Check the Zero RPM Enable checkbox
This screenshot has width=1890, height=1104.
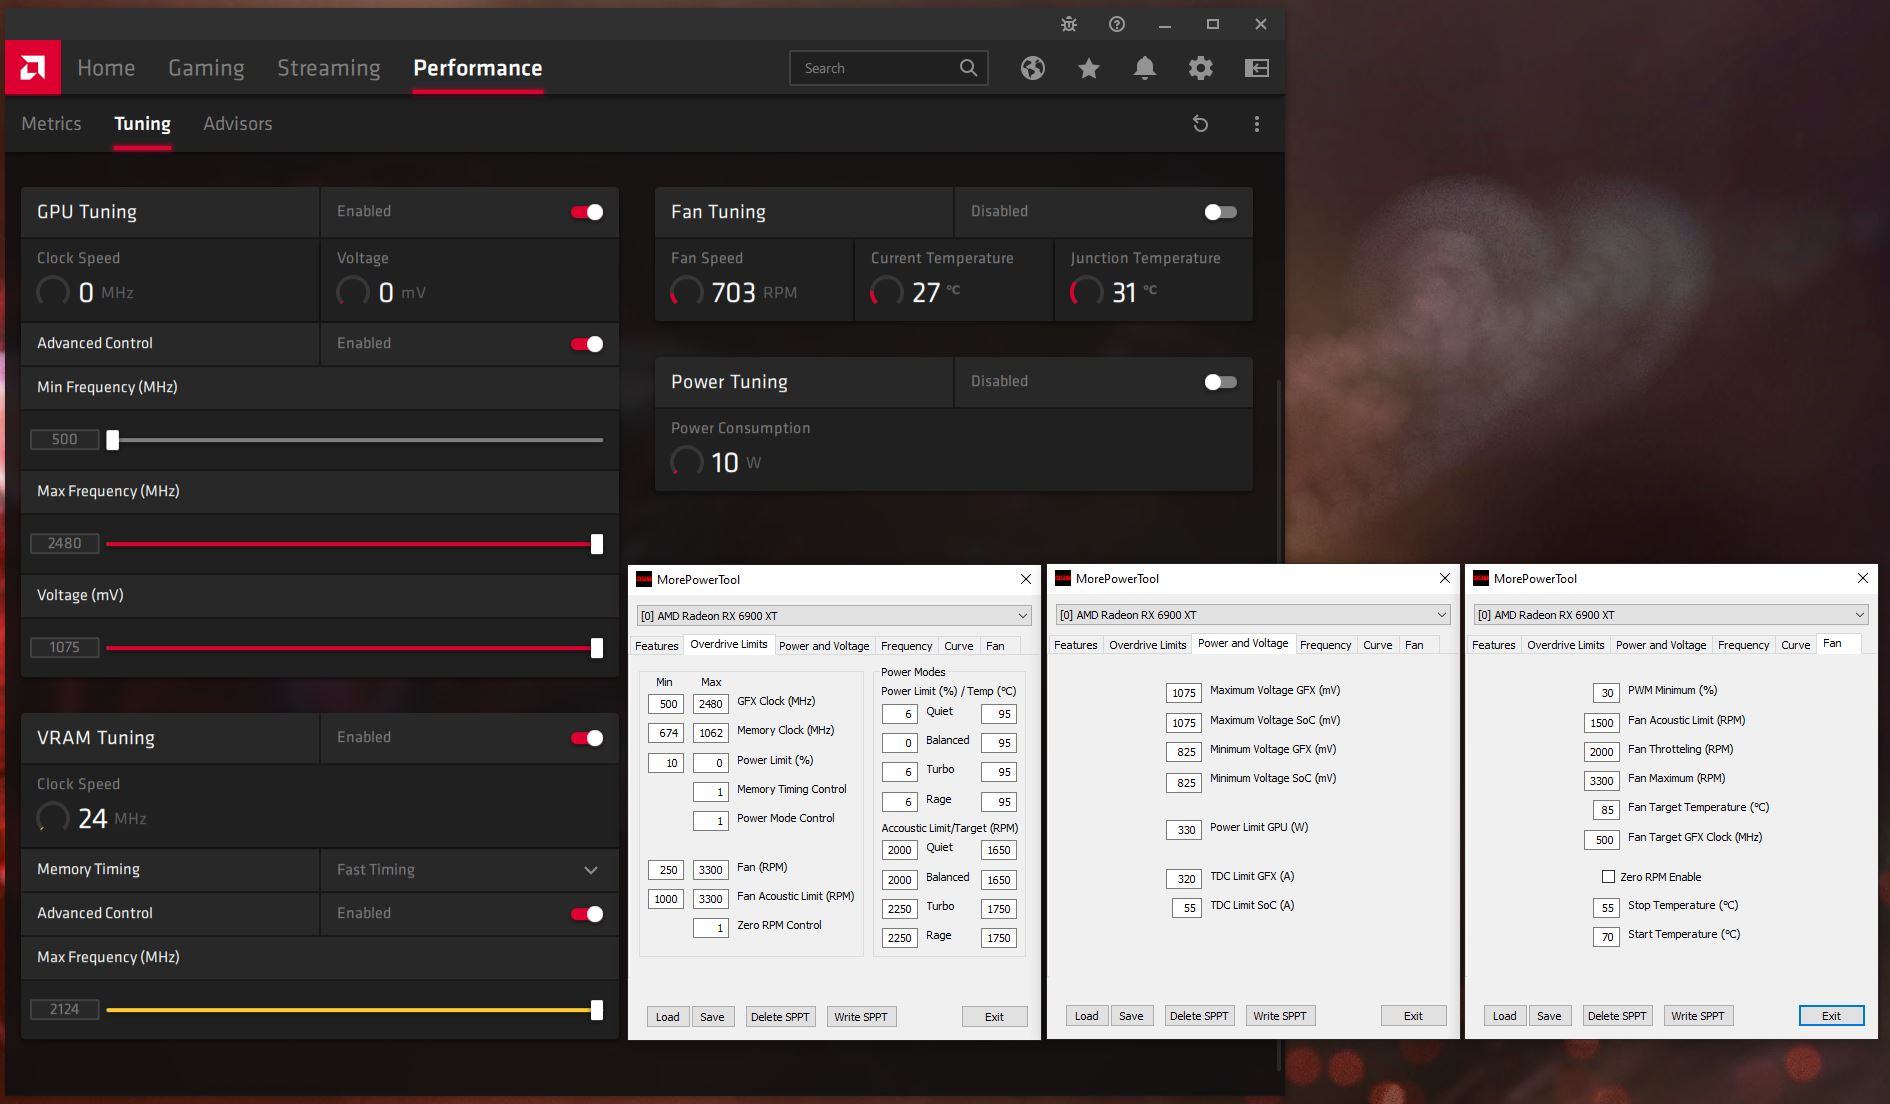[x=1608, y=877]
